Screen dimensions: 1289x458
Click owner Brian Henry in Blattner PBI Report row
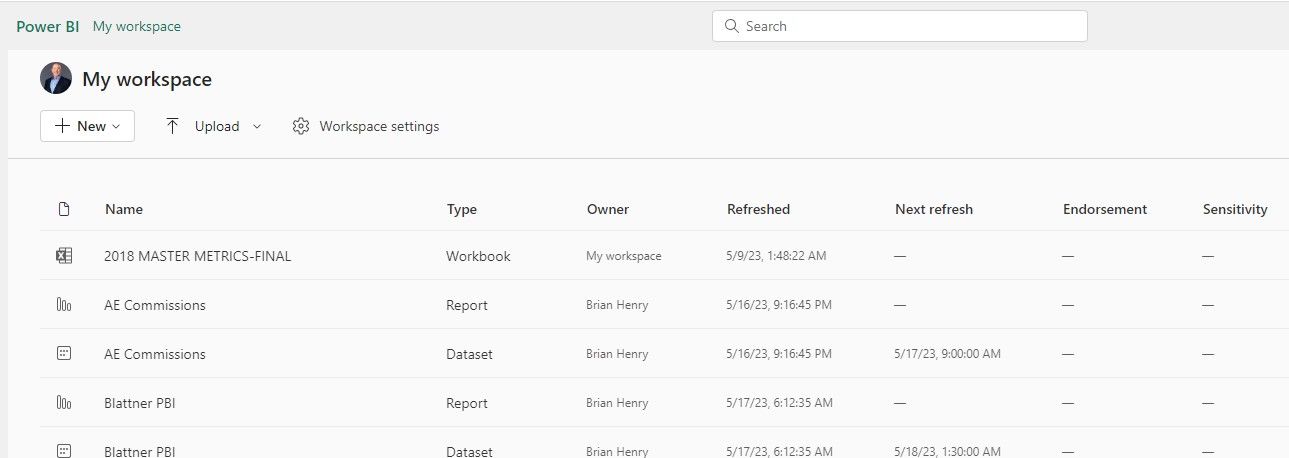tap(617, 403)
